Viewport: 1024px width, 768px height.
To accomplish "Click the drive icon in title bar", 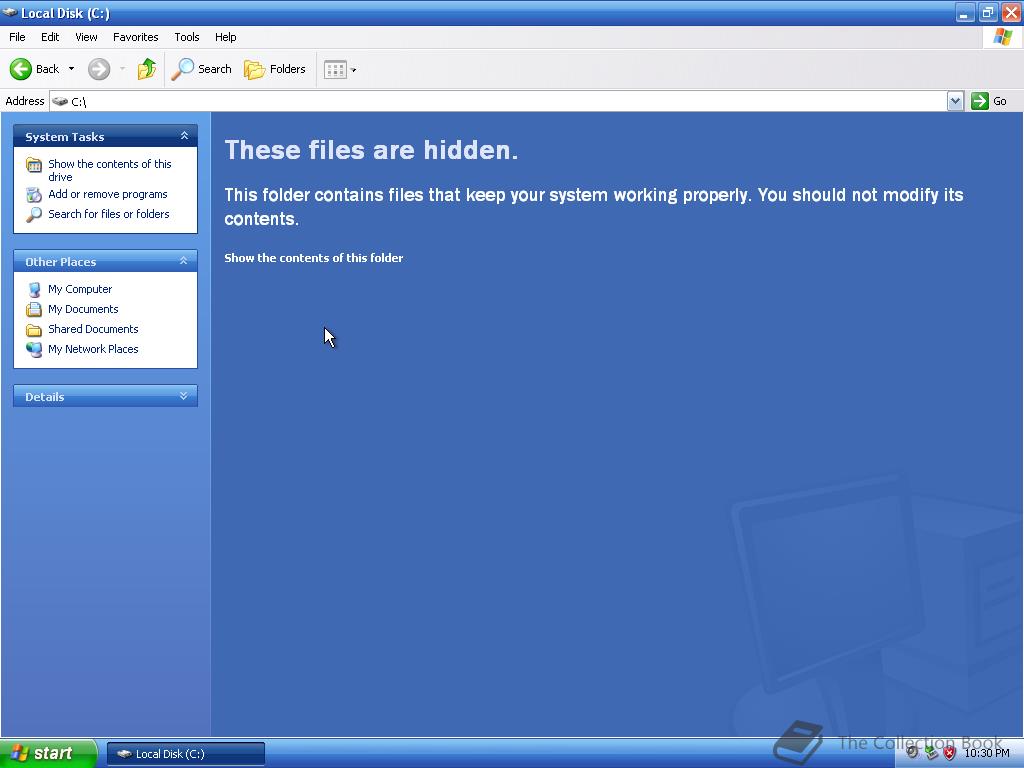I will [x=10, y=12].
